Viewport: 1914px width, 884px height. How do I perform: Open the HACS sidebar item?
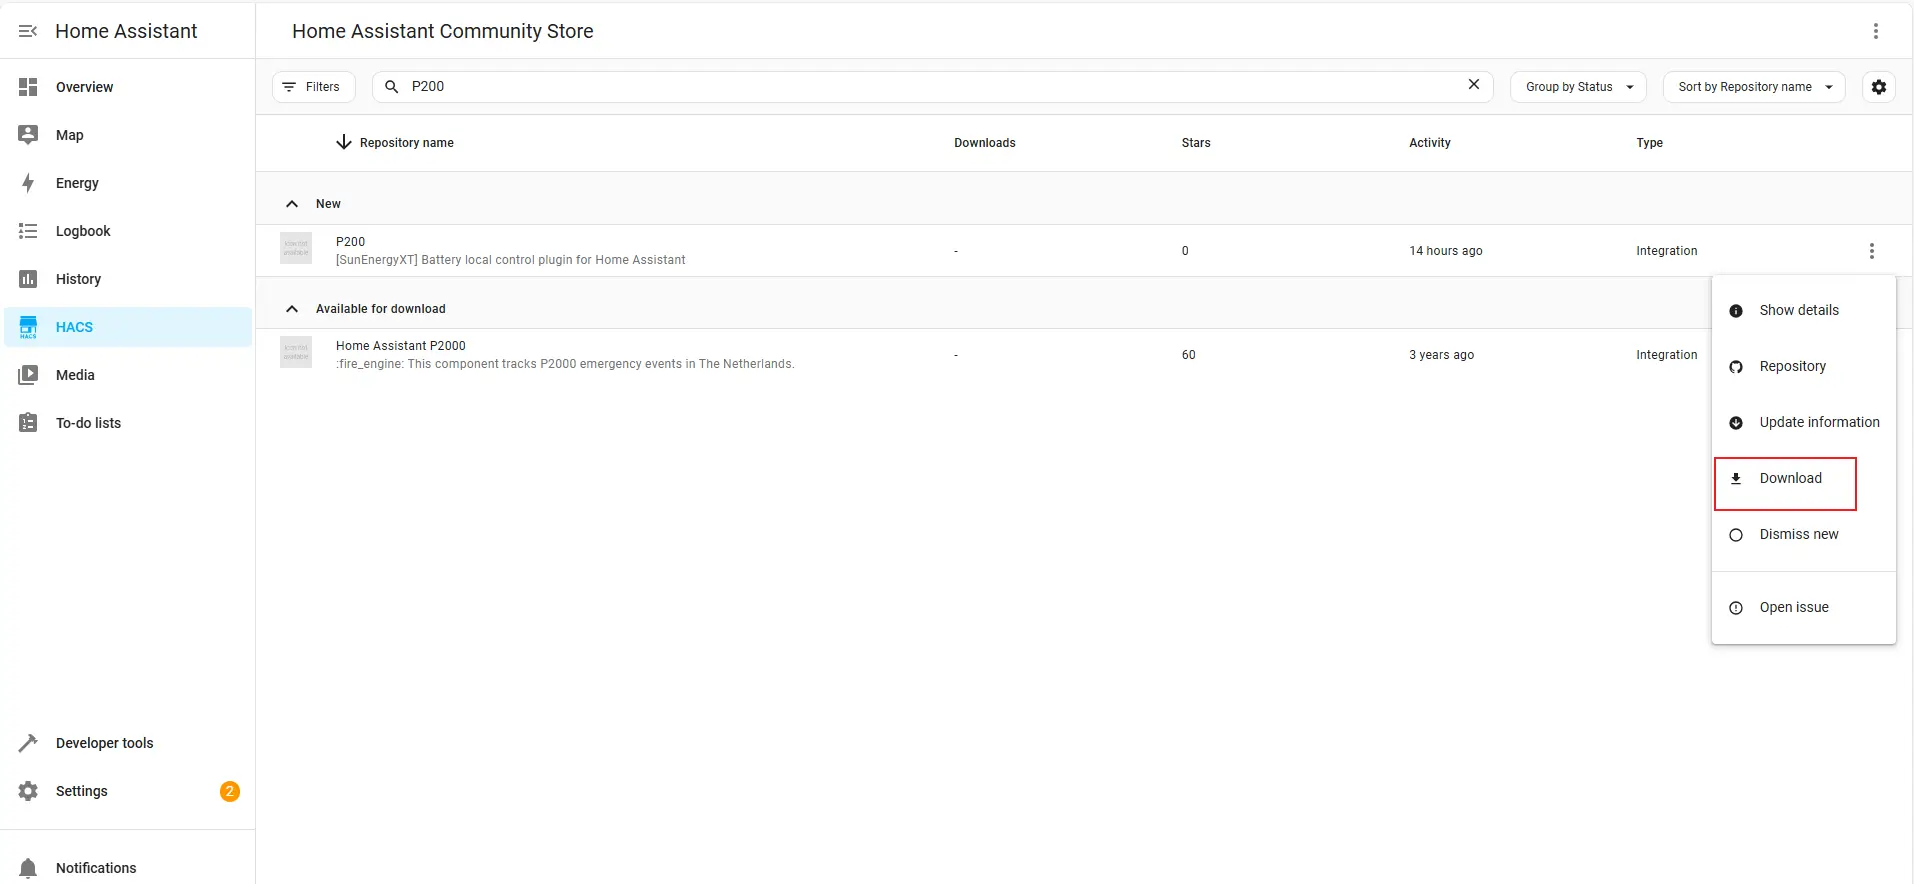point(74,327)
